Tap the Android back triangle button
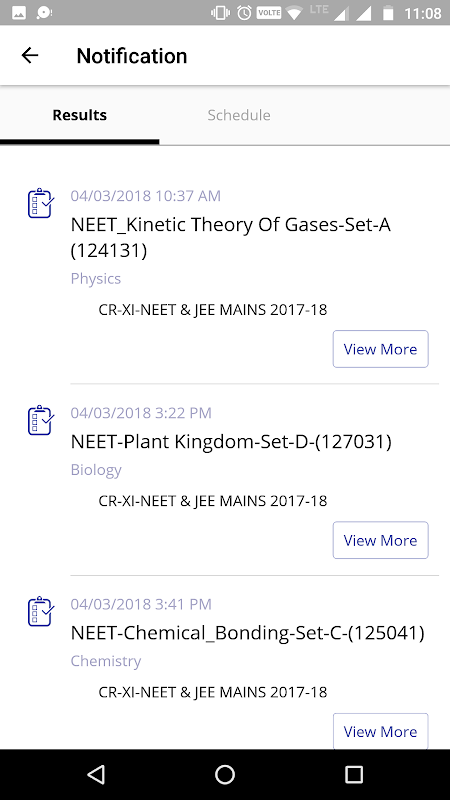450x800 pixels. 96,774
